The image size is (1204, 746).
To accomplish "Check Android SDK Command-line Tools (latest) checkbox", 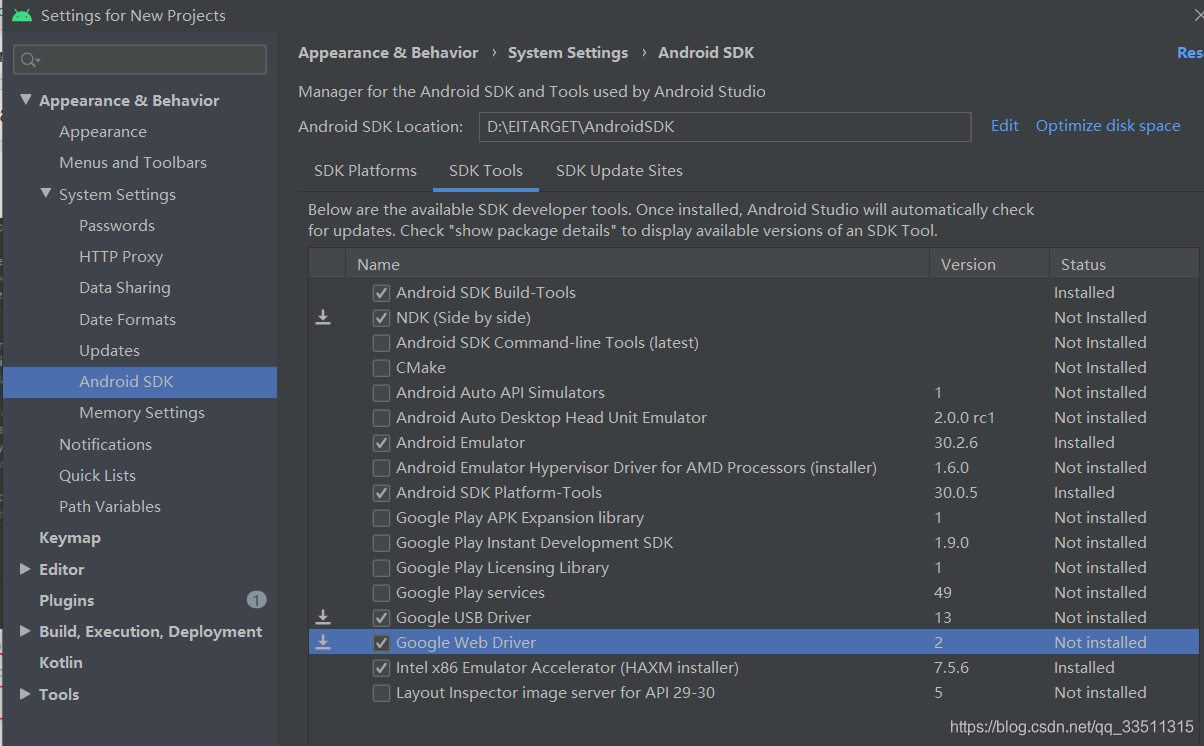I will (x=381, y=343).
